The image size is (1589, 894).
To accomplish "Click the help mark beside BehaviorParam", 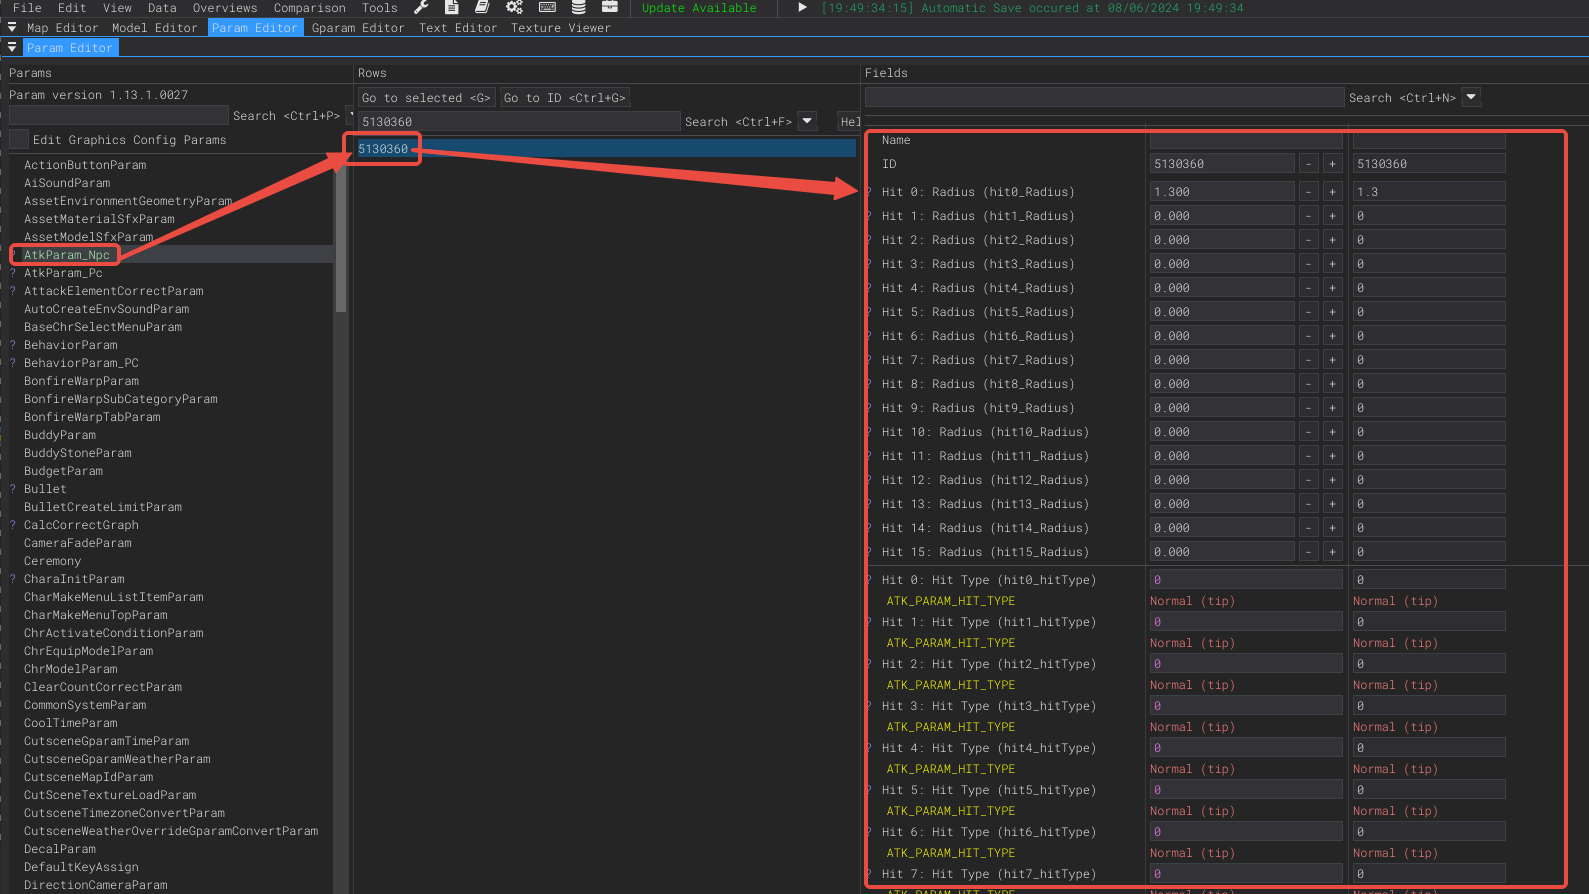I will (x=13, y=345).
